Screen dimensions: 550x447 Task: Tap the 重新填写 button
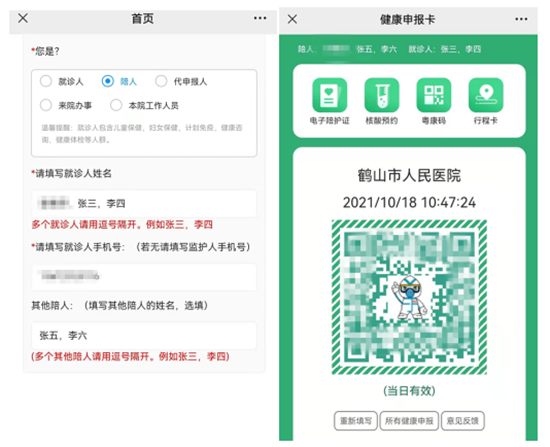pyautogui.click(x=356, y=421)
